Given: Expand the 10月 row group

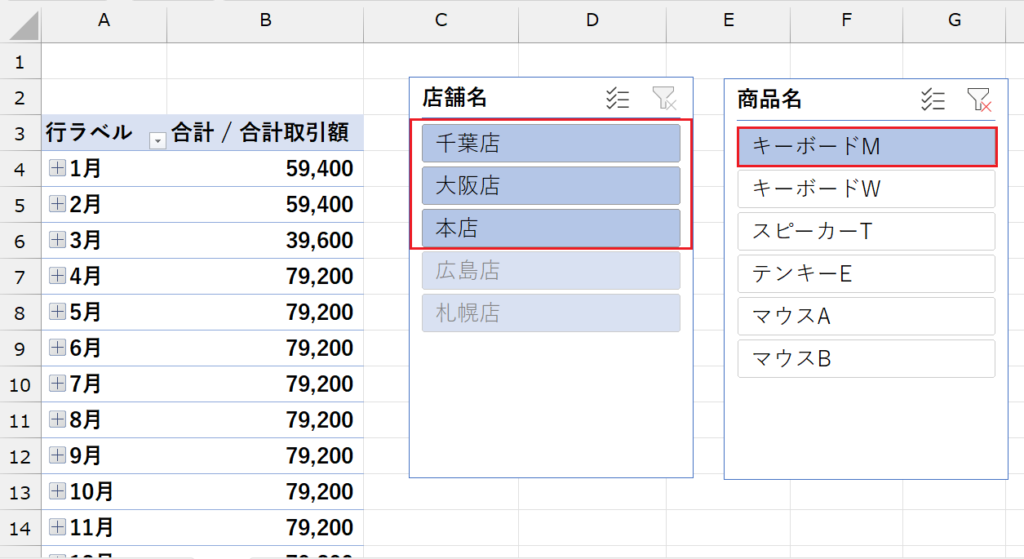Looking at the screenshot, I should 58,491.
